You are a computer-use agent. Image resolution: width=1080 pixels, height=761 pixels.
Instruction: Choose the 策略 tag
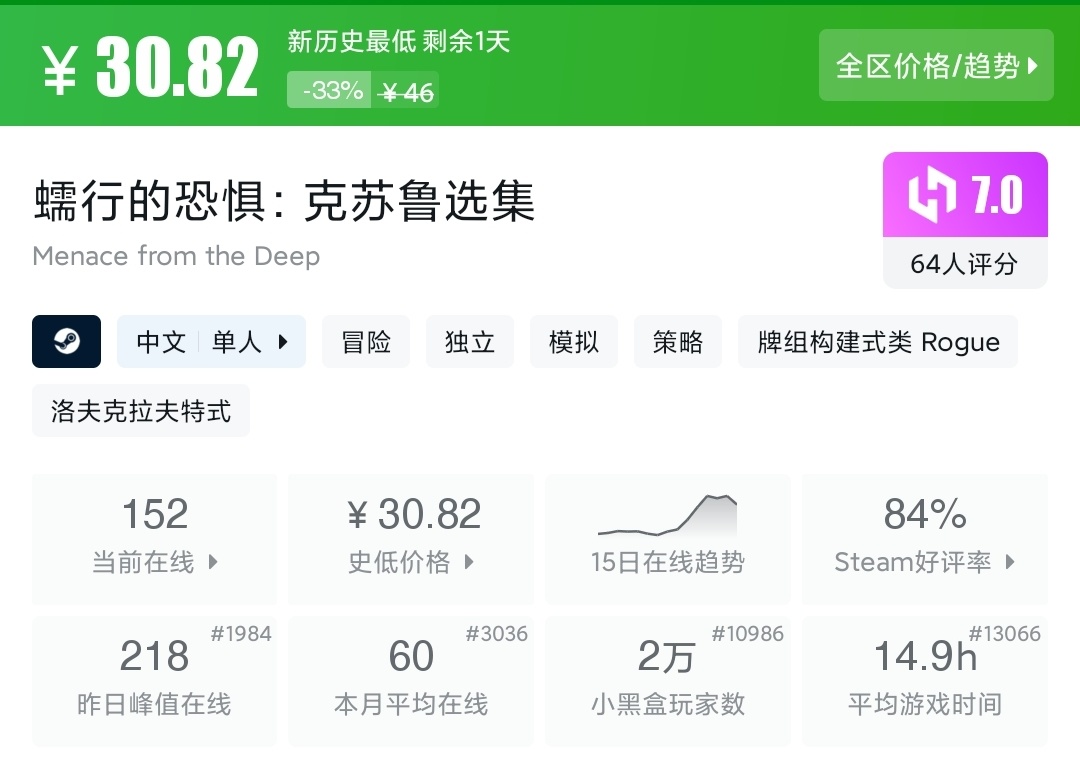[x=678, y=342]
